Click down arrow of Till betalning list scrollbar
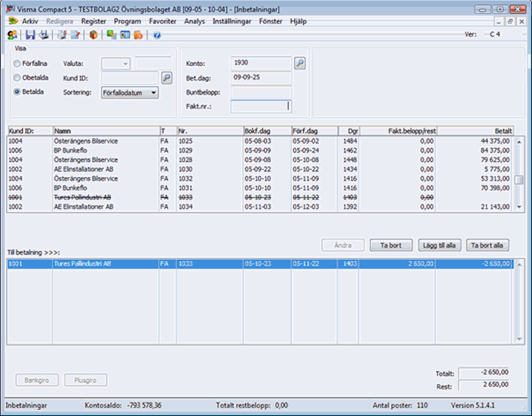The height and width of the screenshot is (416, 532). pos(519,339)
